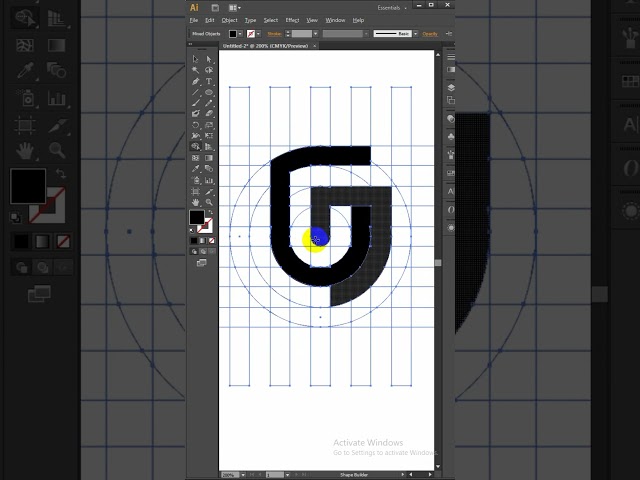This screenshot has width=640, height=480.
Task: Select the Magic Wand tool
Action: [x=196, y=70]
